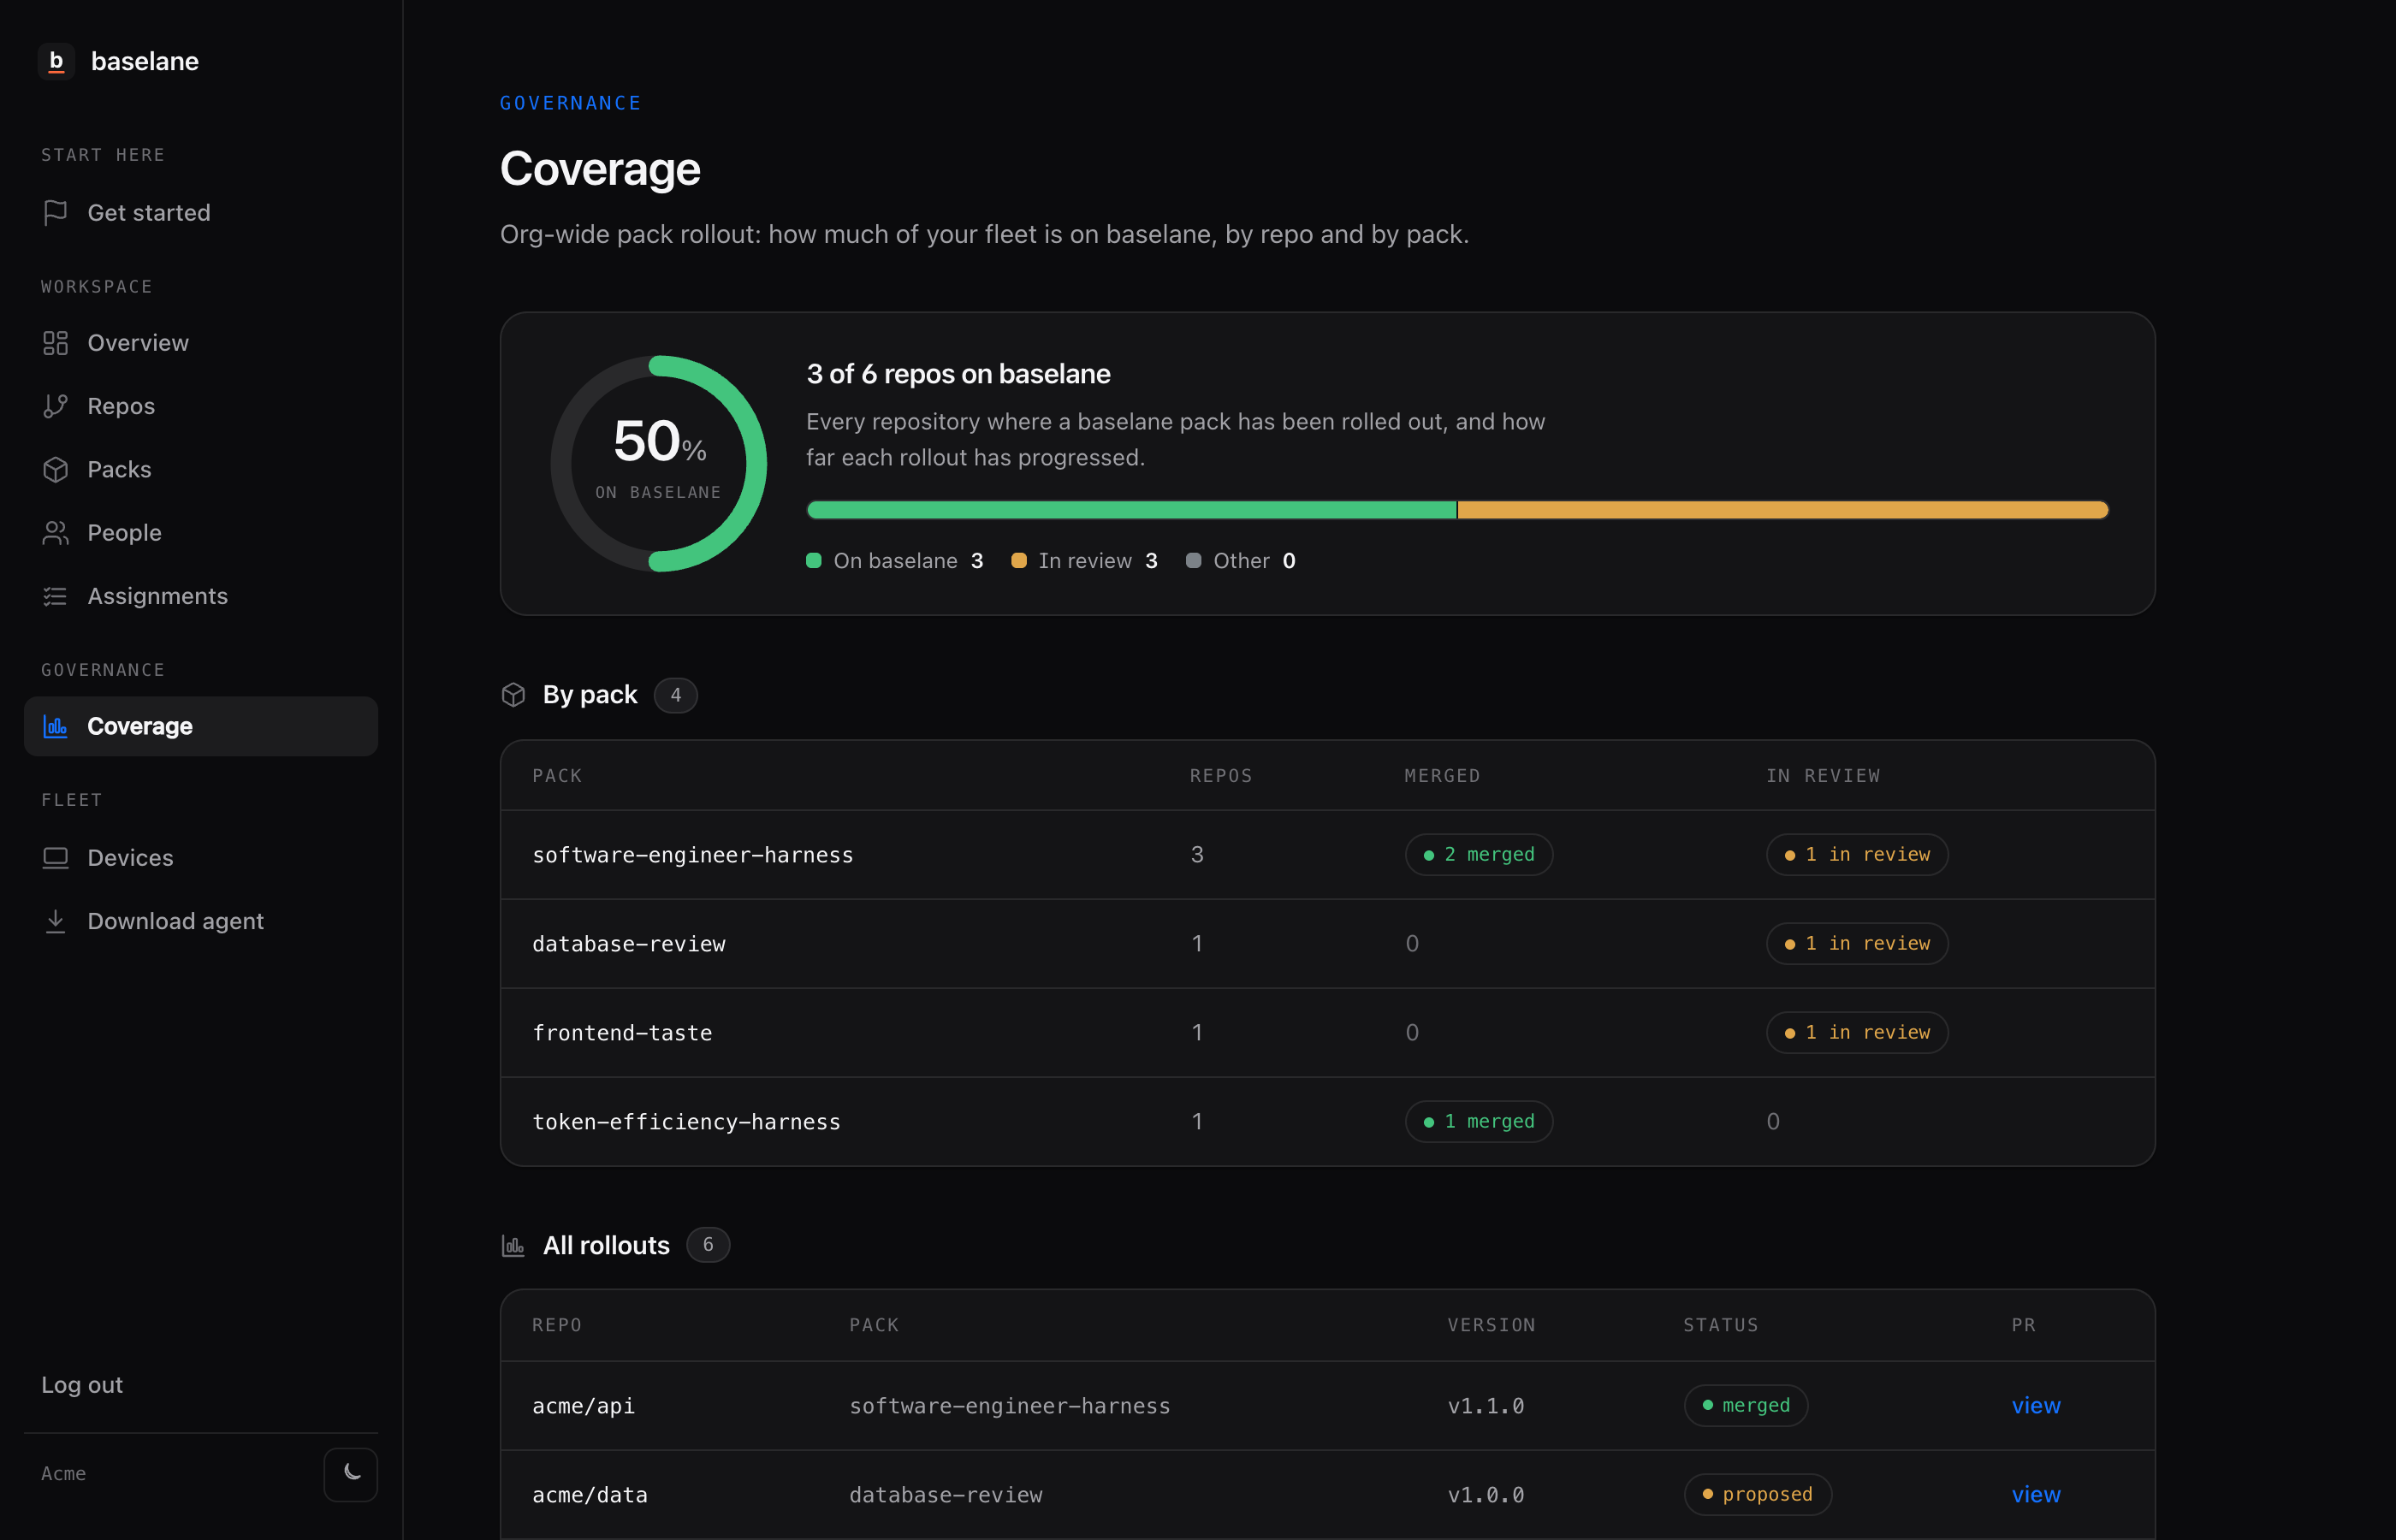Image resolution: width=2396 pixels, height=1540 pixels.
Task: Toggle dark mode with the moon button
Action: pos(351,1474)
